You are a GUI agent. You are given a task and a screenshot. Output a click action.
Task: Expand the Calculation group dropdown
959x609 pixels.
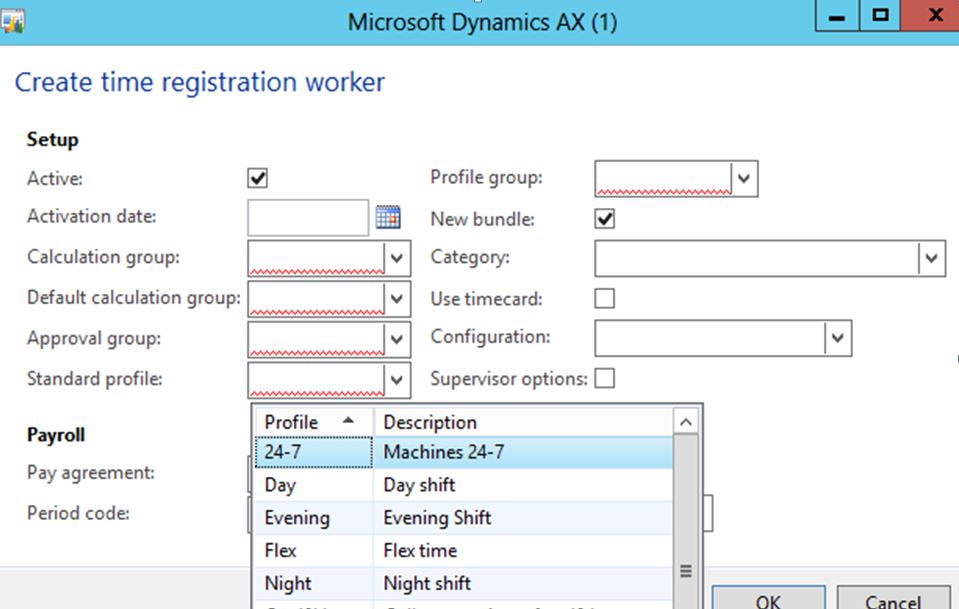pyautogui.click(x=398, y=258)
